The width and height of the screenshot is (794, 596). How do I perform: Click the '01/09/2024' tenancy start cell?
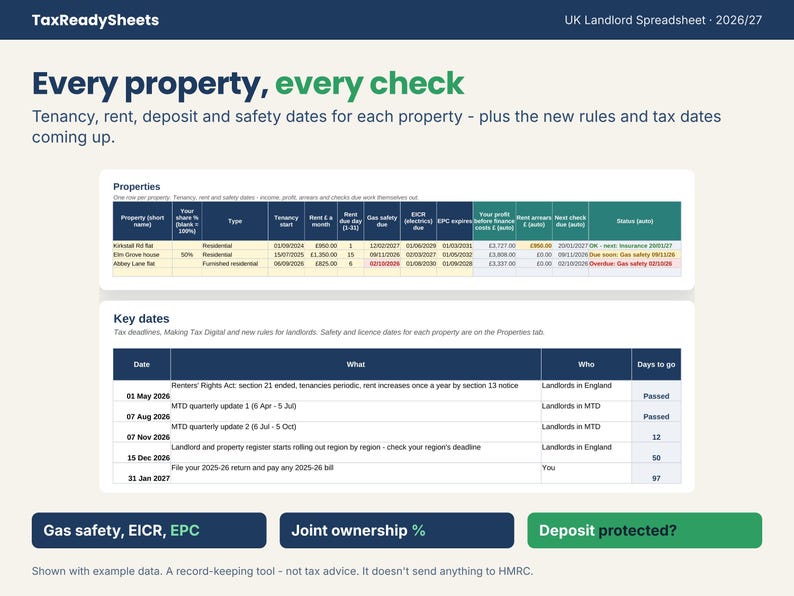pos(286,246)
